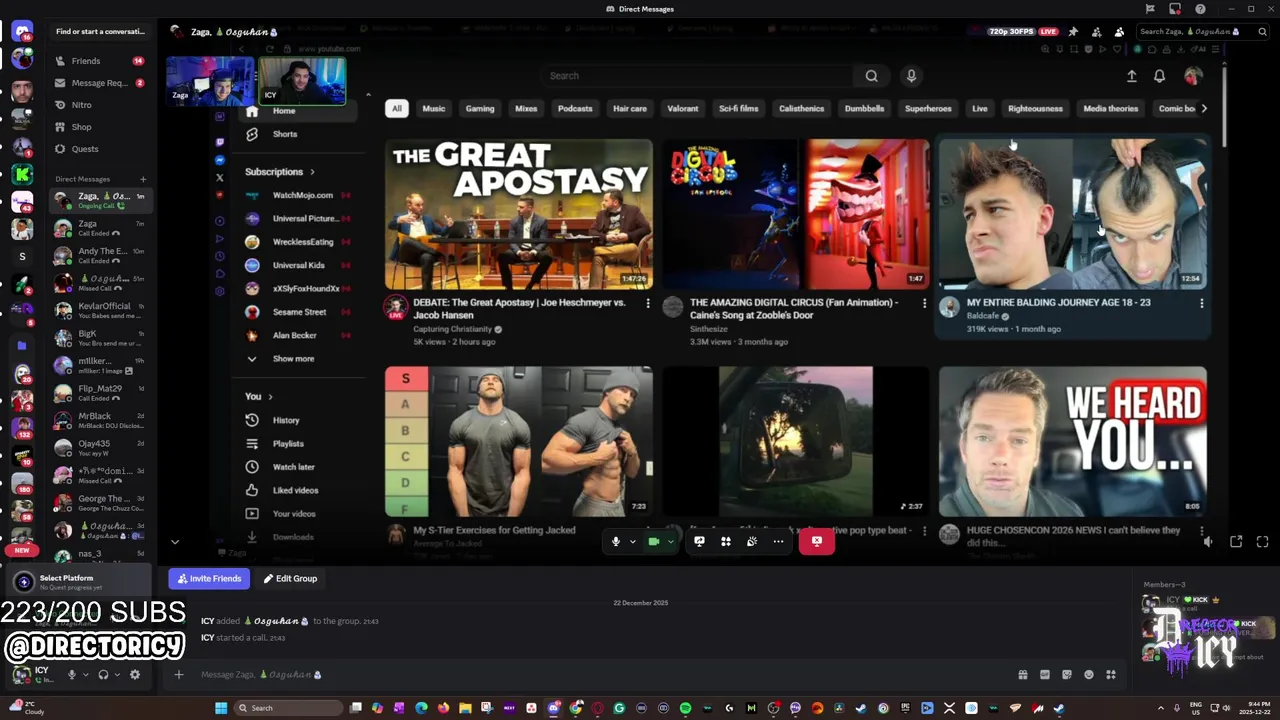Open Discord inbox icon in title bar
The width and height of the screenshot is (1280, 720).
(1175, 9)
